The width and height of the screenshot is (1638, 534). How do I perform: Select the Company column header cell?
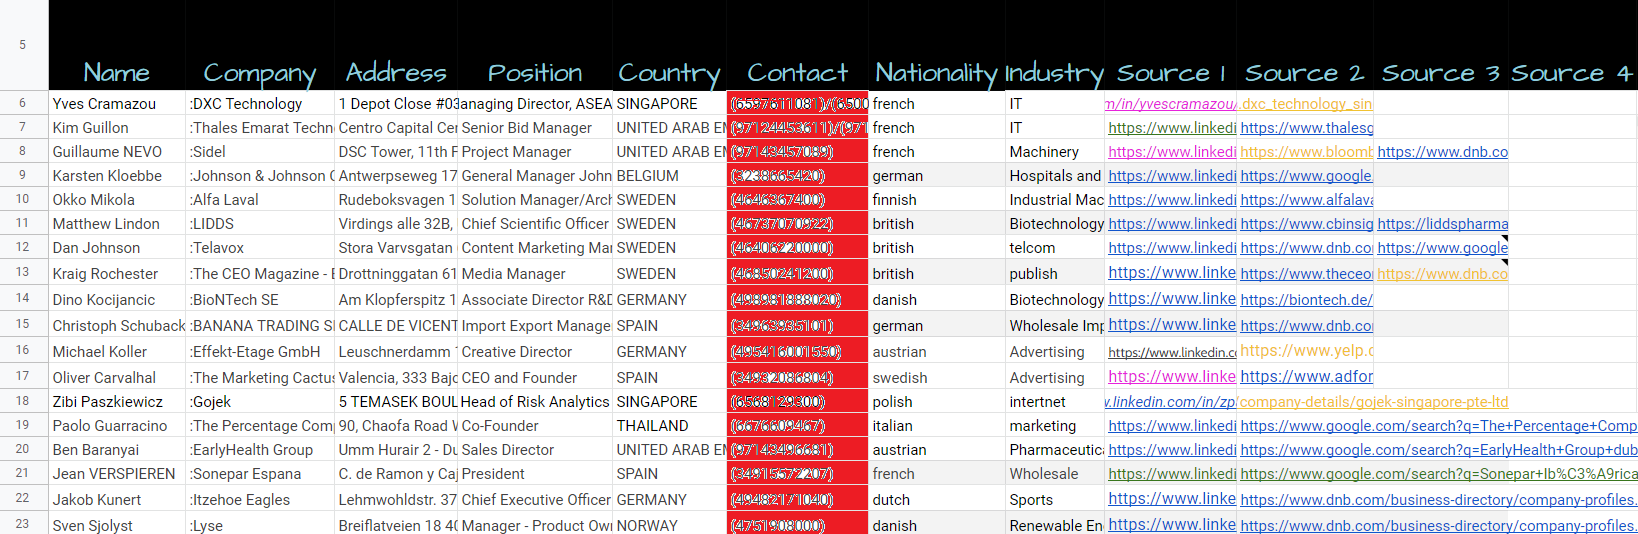[260, 46]
